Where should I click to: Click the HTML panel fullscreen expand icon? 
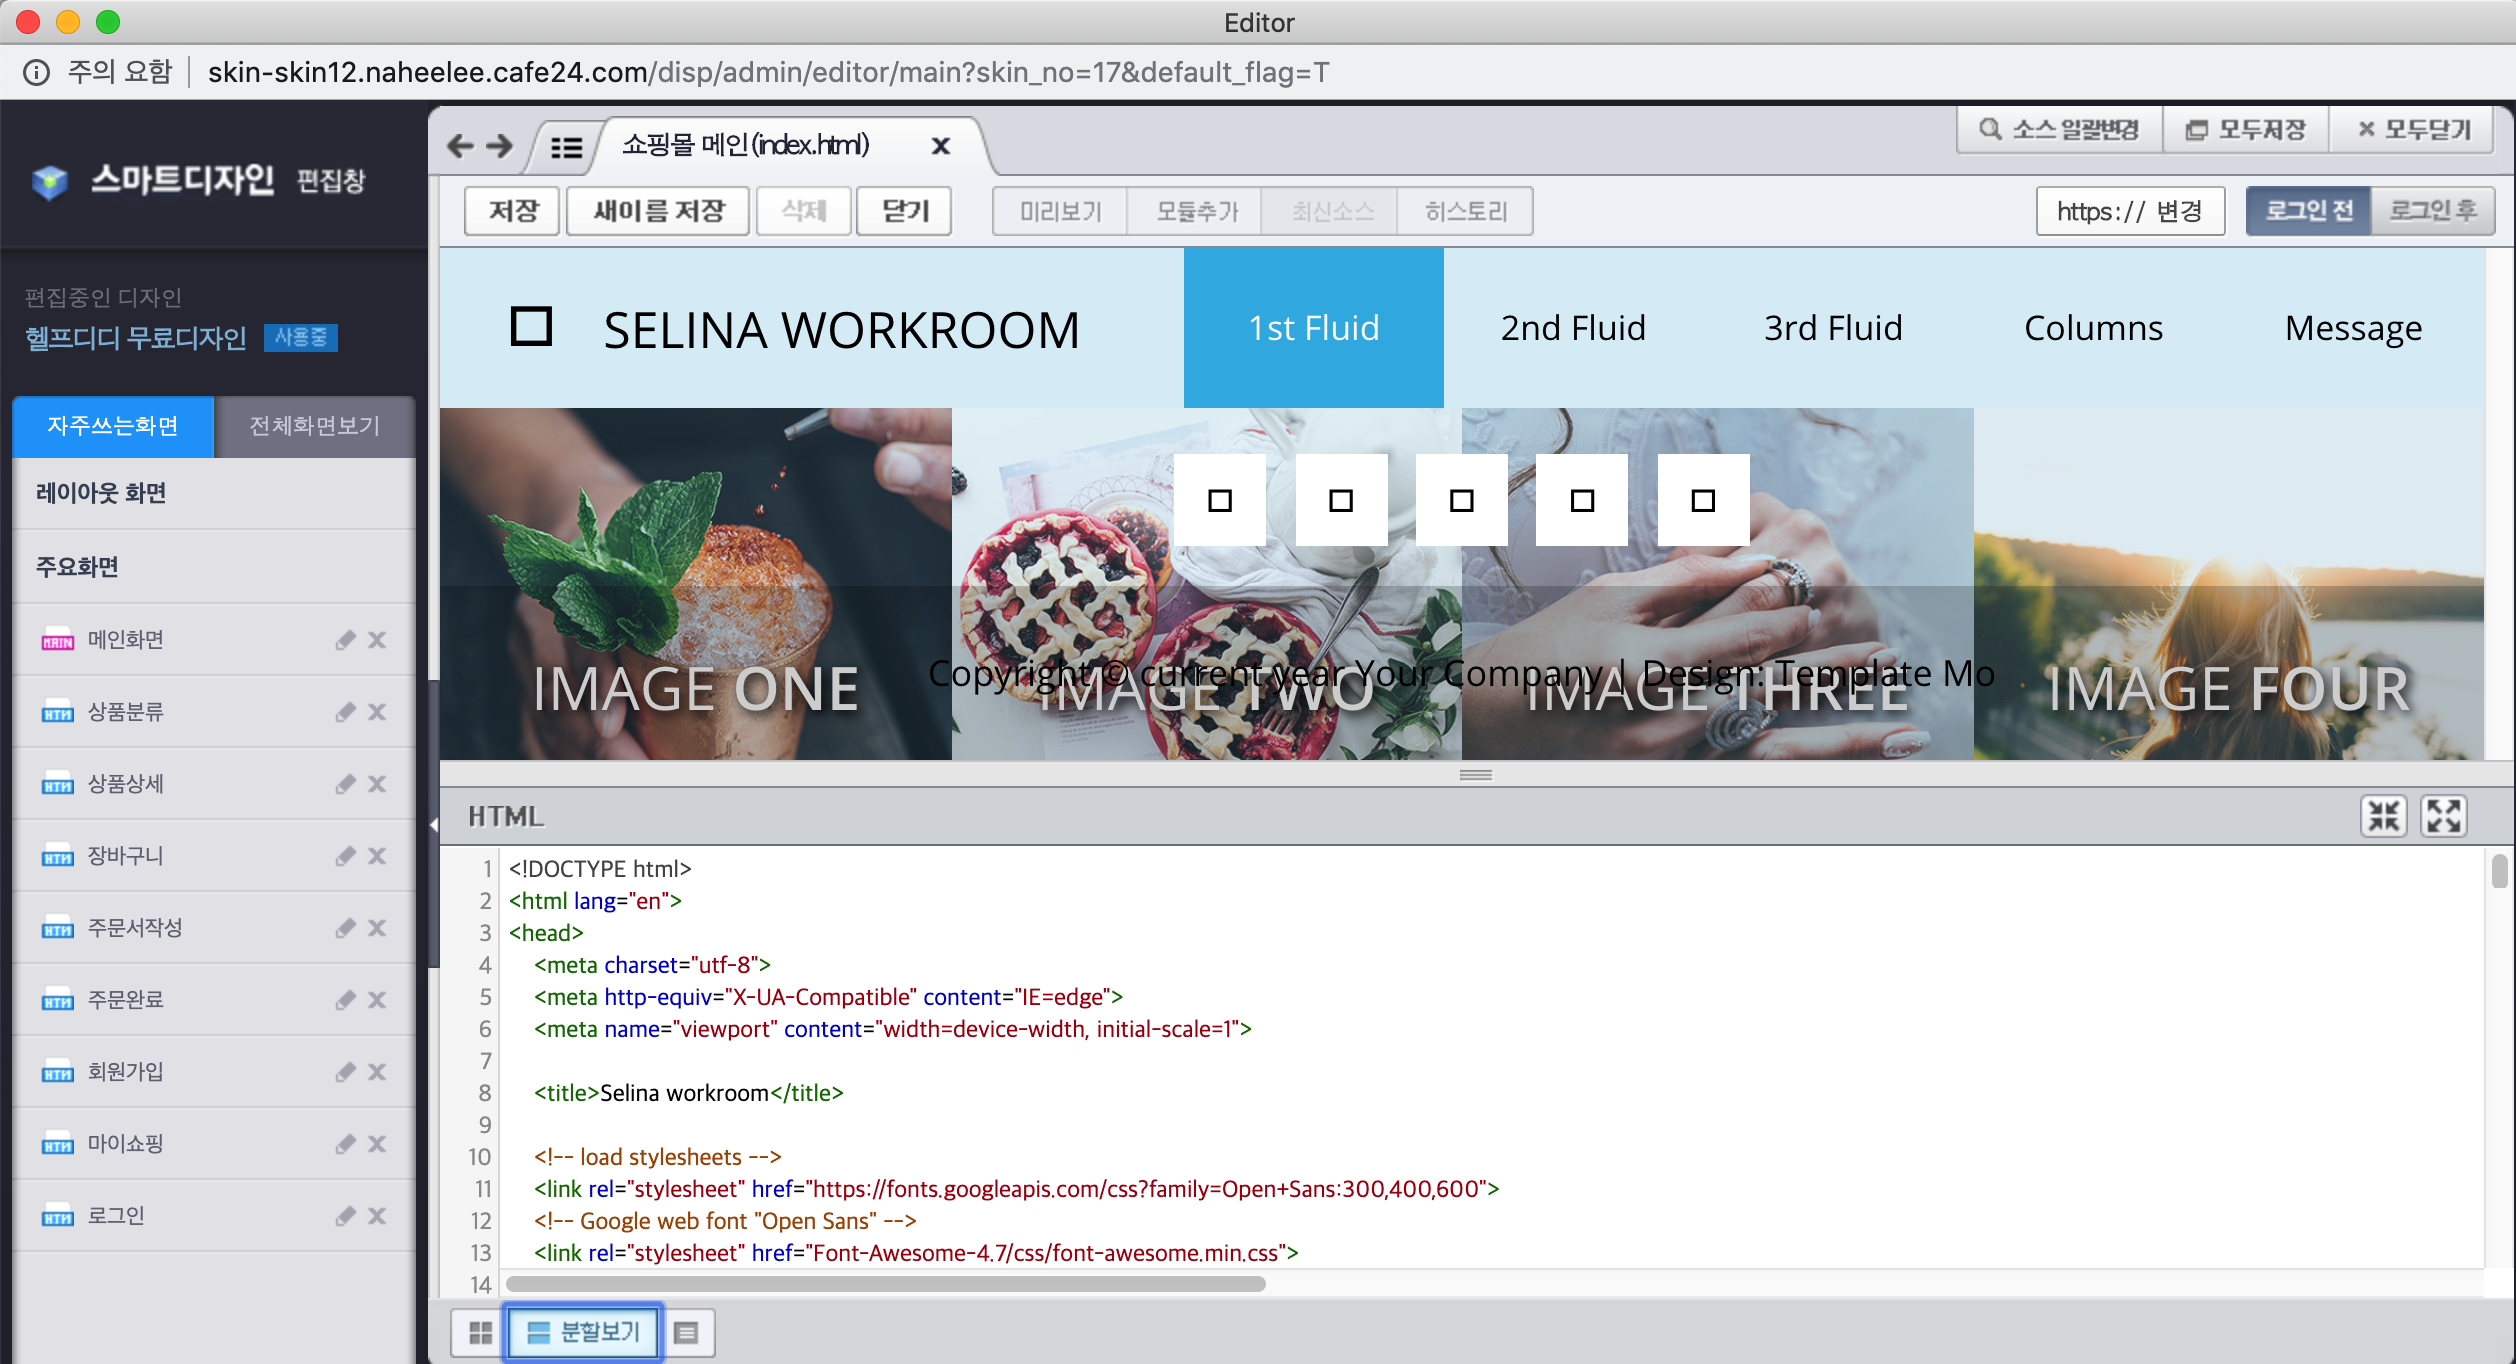click(x=2444, y=816)
